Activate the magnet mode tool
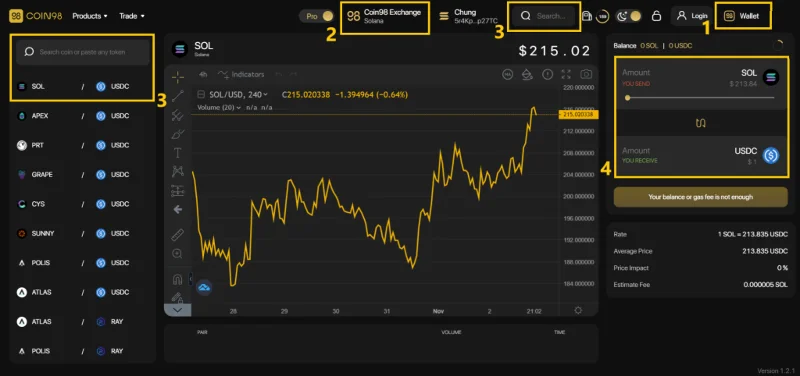The width and height of the screenshot is (800, 376). 178,279
